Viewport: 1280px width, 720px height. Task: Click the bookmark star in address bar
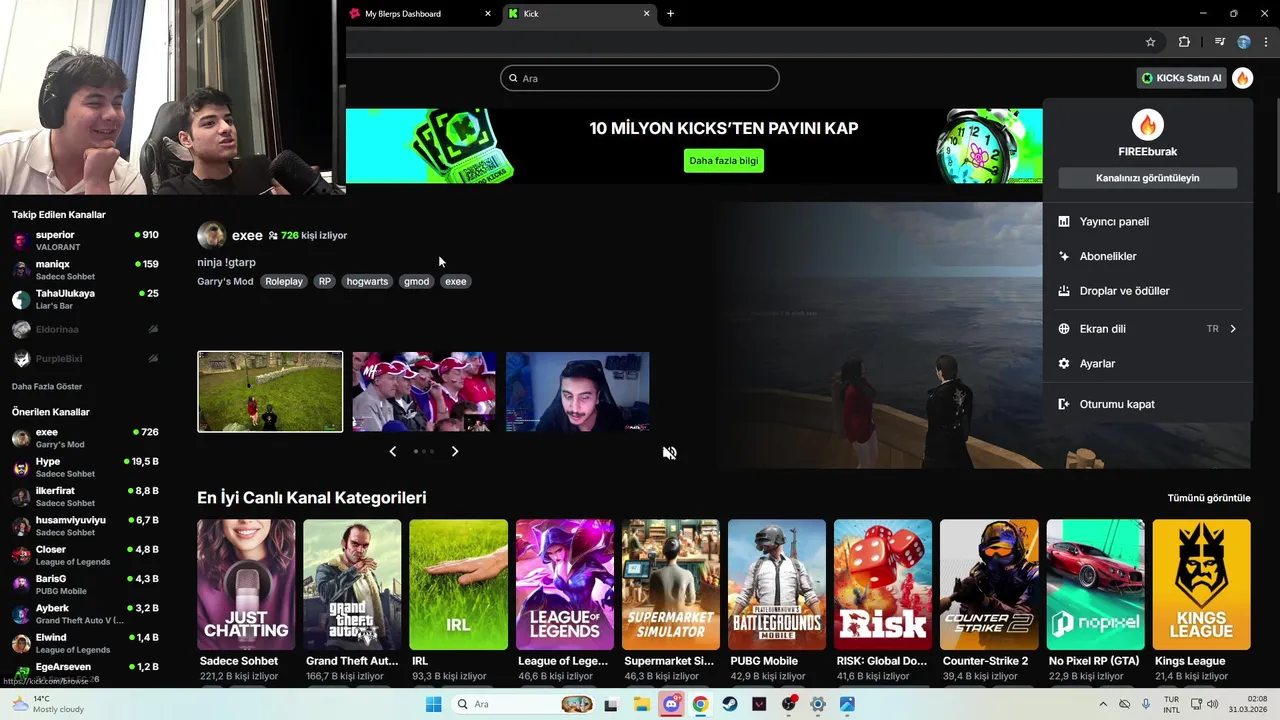pyautogui.click(x=1150, y=42)
